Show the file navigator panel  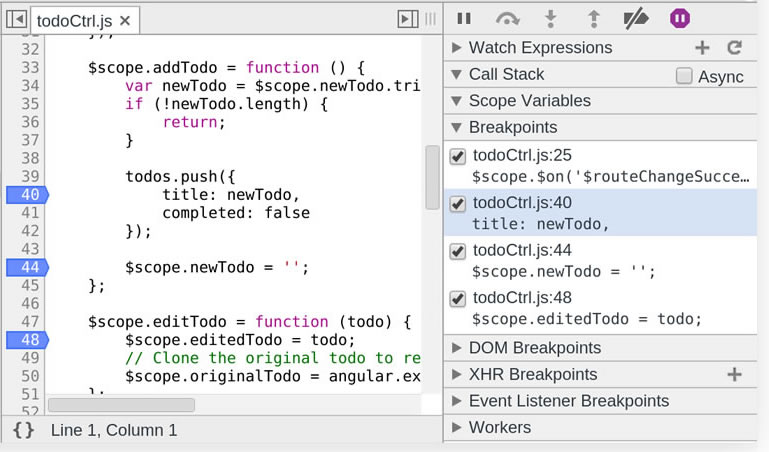(x=16, y=20)
